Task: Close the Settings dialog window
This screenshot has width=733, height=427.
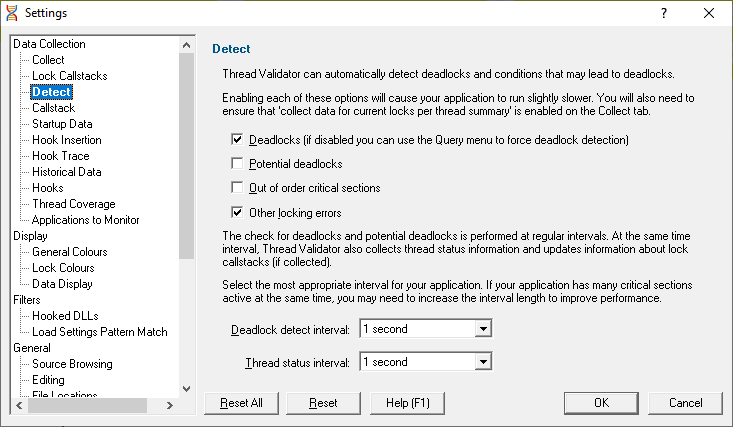Action: 709,13
